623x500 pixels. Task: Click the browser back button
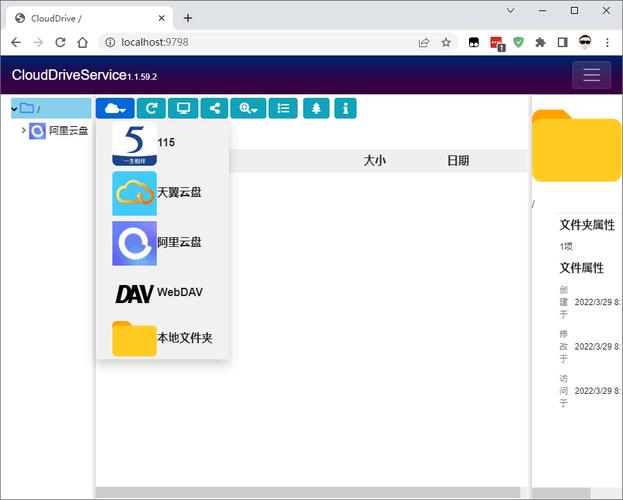[16, 42]
